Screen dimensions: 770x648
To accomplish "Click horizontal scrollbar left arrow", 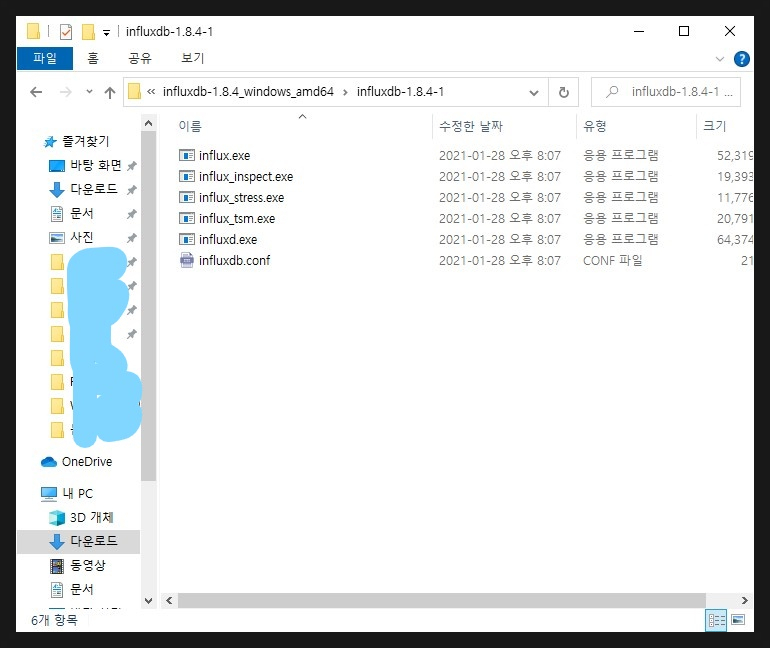I will [x=169, y=600].
